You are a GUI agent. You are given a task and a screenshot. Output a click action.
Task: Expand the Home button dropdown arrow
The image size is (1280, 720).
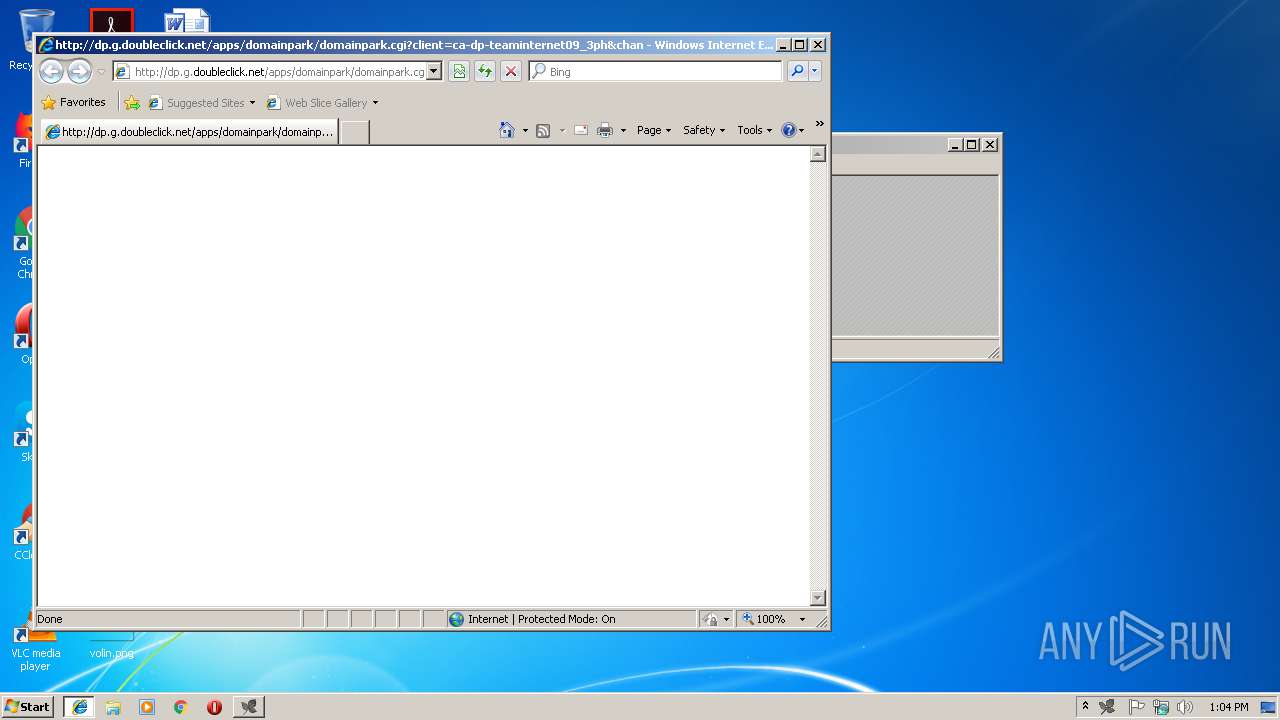point(525,130)
